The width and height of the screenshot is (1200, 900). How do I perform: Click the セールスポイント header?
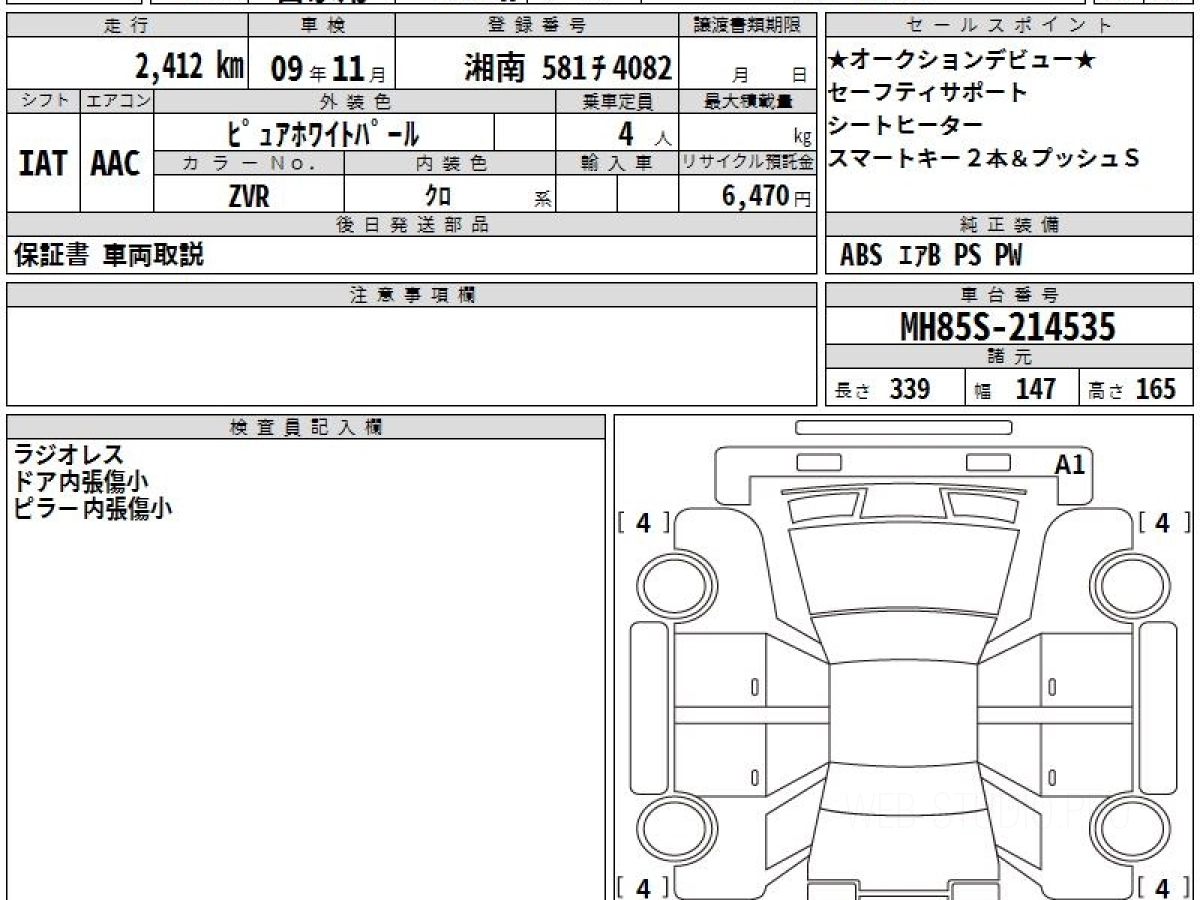[x=1010, y=26]
